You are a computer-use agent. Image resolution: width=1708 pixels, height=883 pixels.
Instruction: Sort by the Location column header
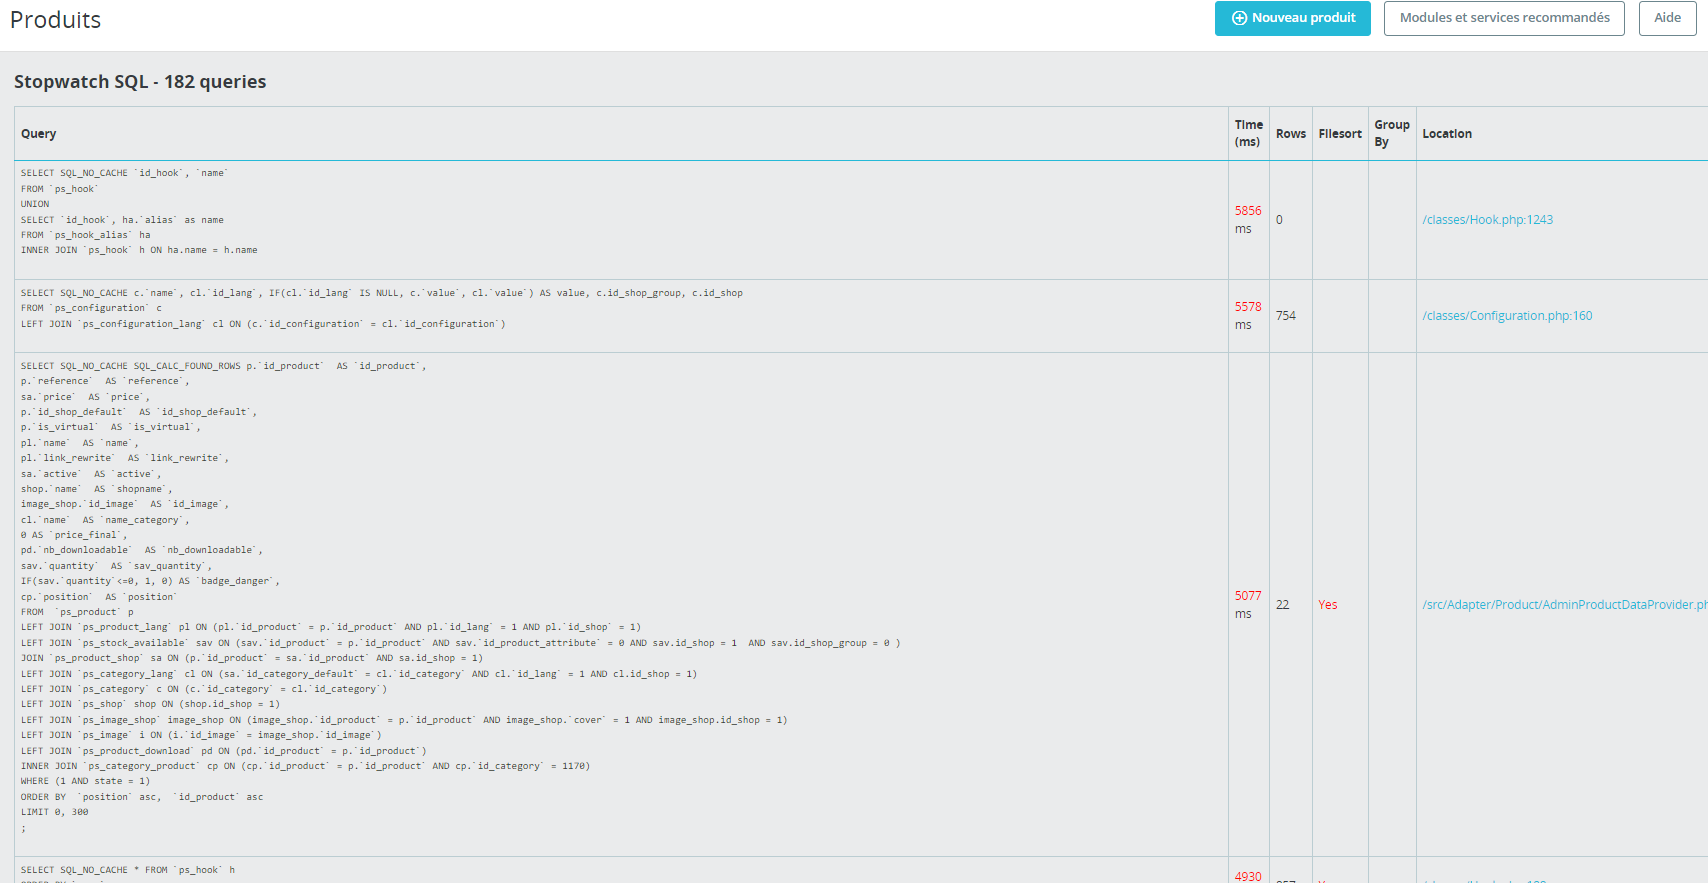coord(1446,134)
